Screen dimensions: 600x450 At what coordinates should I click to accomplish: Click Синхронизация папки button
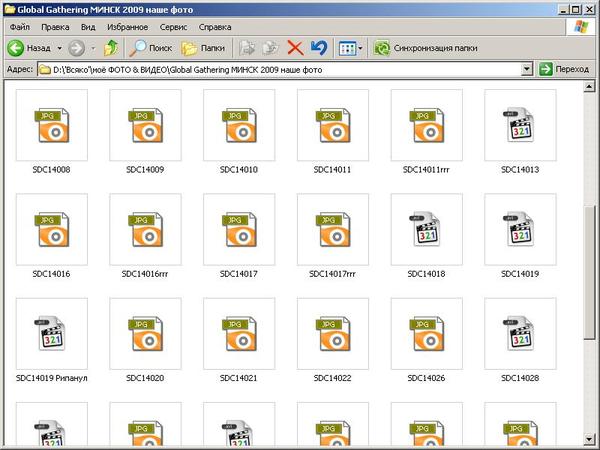point(425,48)
